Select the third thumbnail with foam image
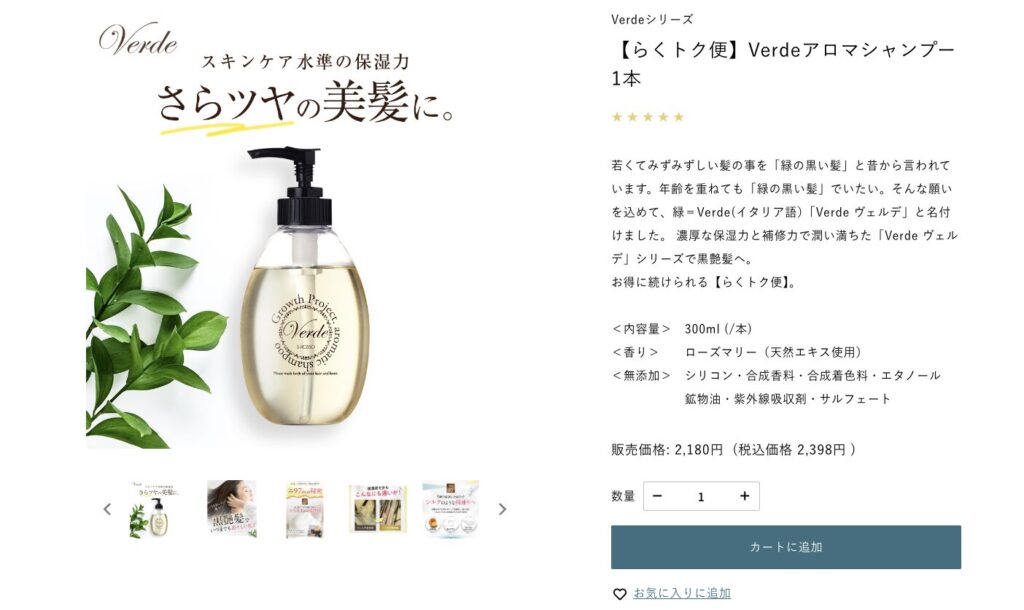1024x610 pixels. coord(304,509)
